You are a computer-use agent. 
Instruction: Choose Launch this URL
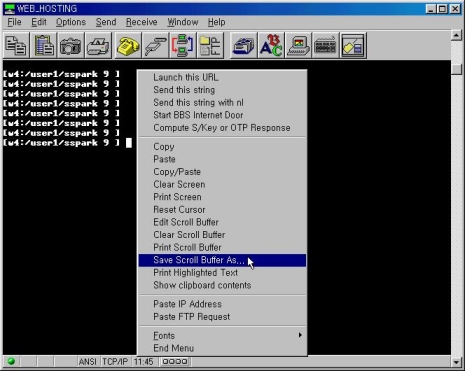coord(222,77)
